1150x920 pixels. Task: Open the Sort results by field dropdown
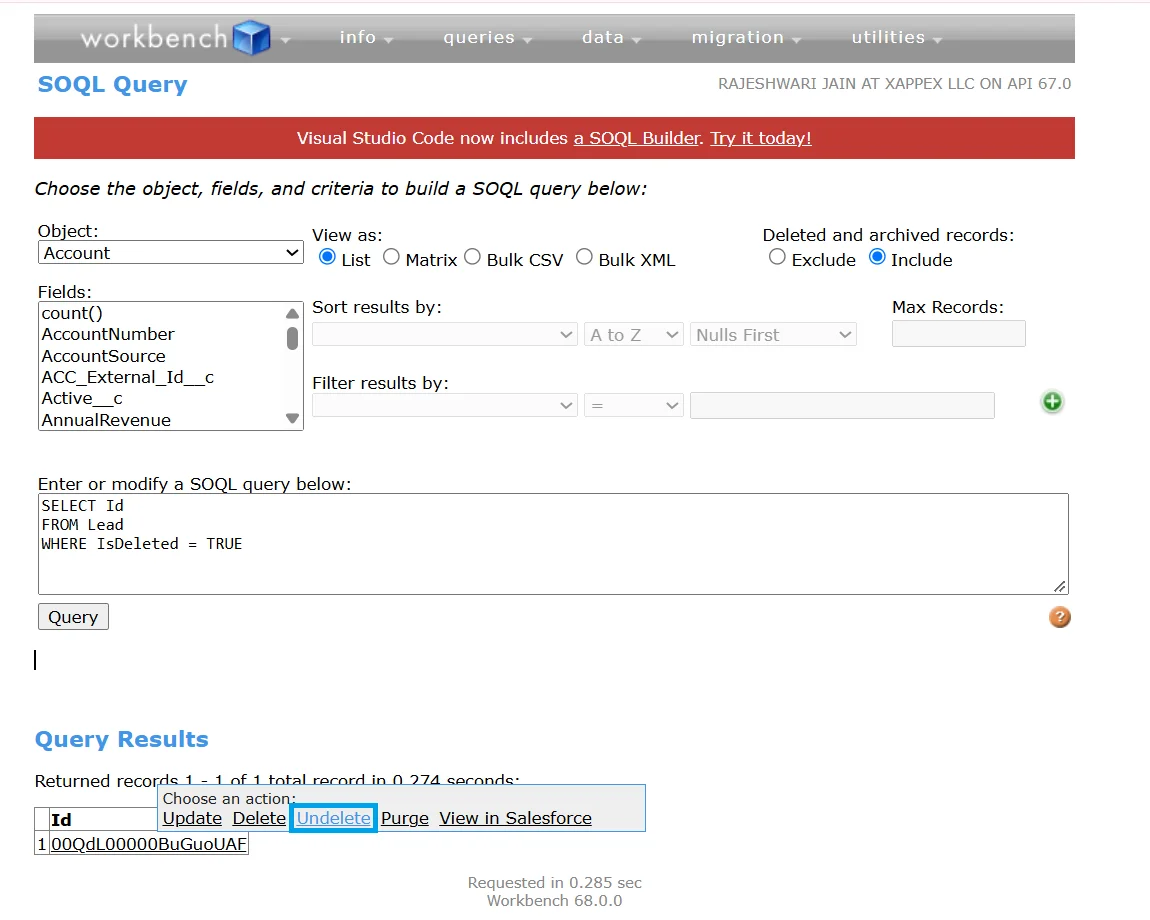[444, 335]
